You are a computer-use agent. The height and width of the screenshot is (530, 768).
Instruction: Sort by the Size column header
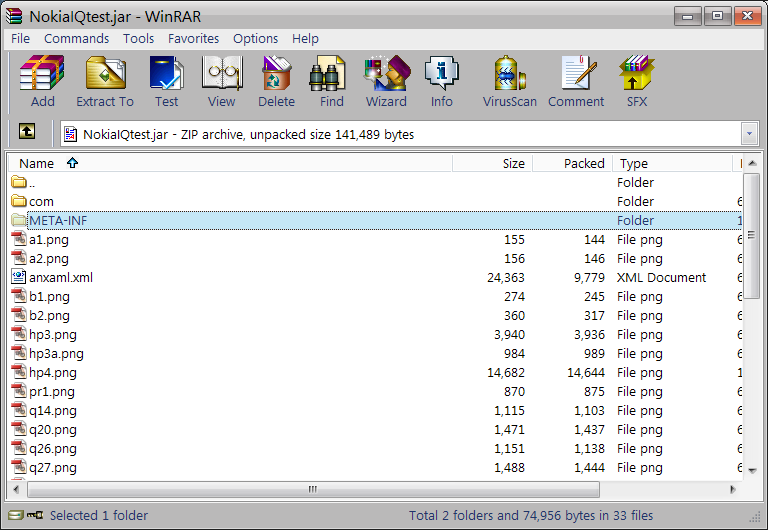492,163
